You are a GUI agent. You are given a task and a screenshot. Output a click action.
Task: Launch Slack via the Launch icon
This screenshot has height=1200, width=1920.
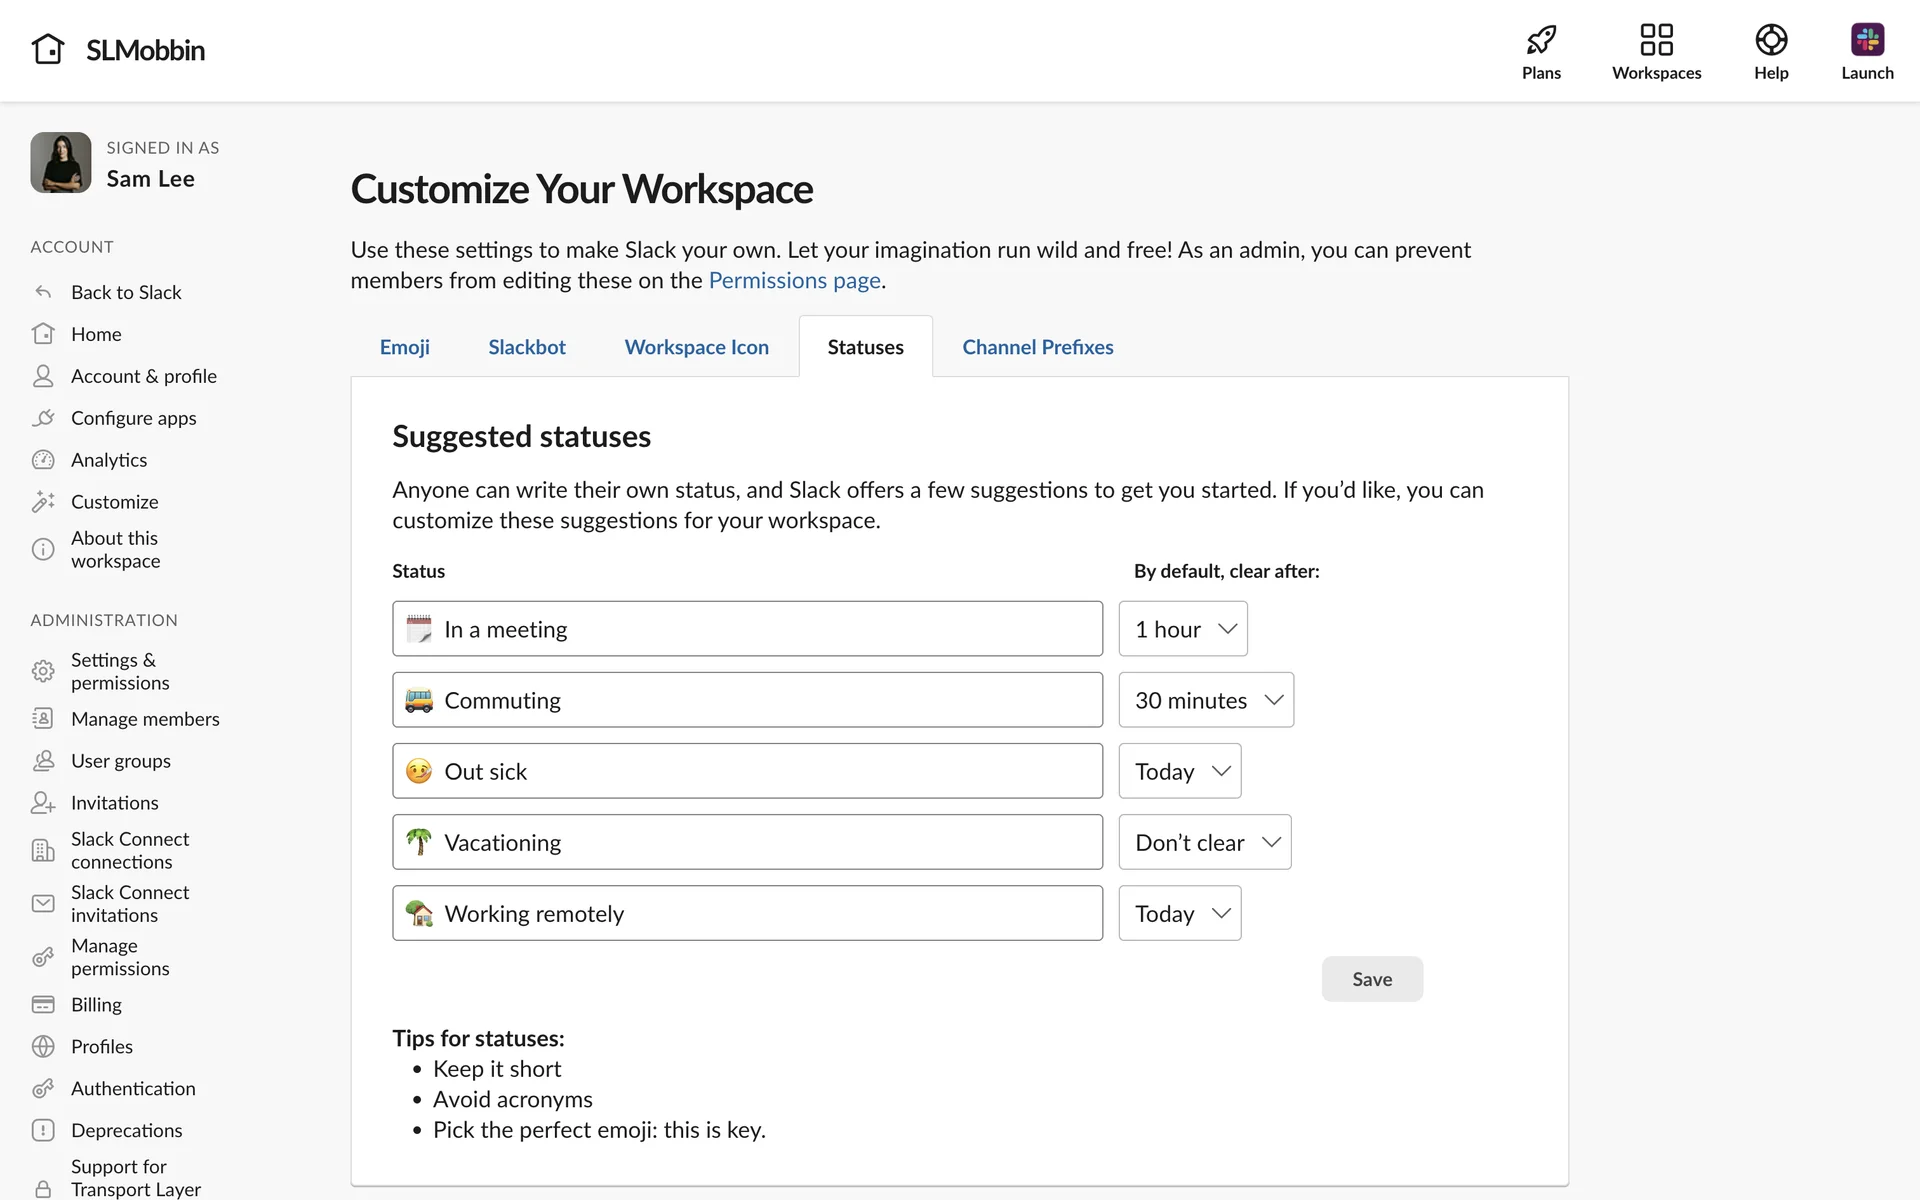pos(1866,40)
